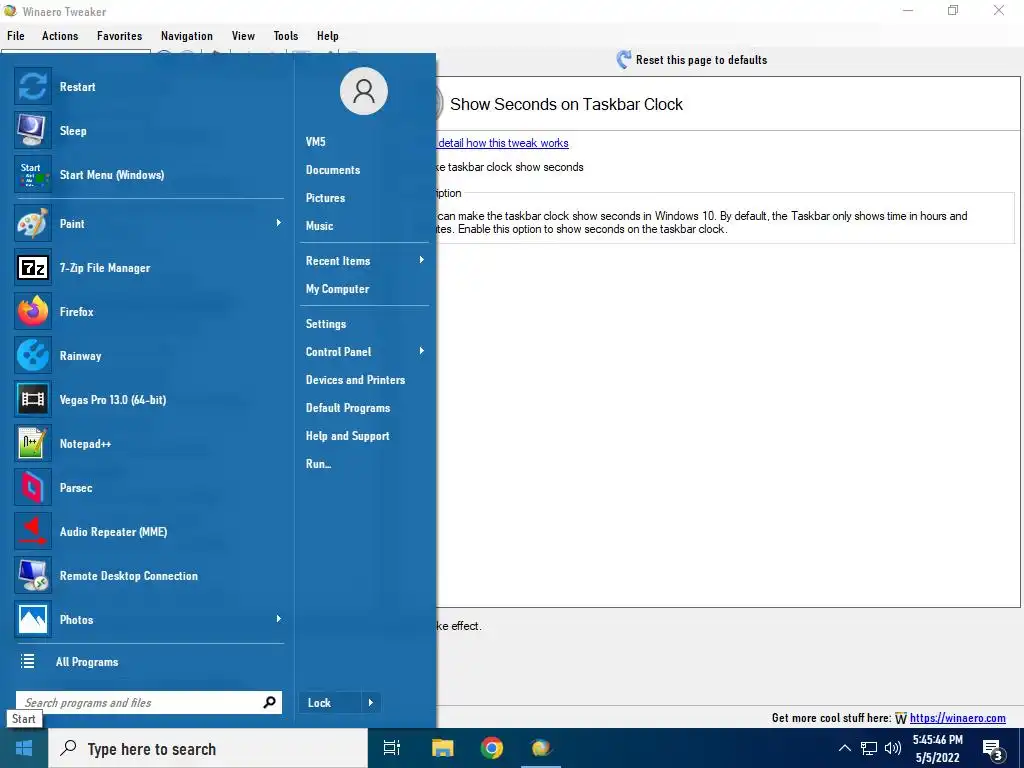Expand the Recent Items submenu arrow
Screen dimensions: 1024x768
[x=422, y=260]
